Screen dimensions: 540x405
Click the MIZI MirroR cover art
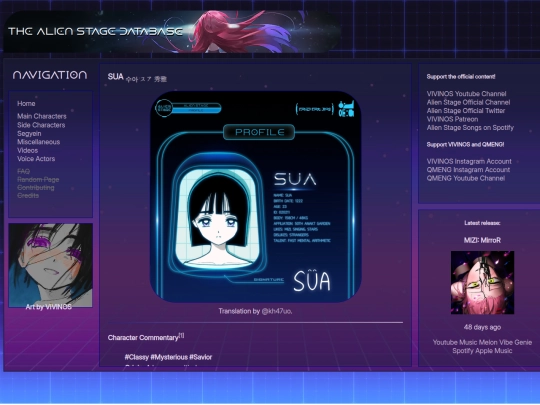[x=482, y=282]
